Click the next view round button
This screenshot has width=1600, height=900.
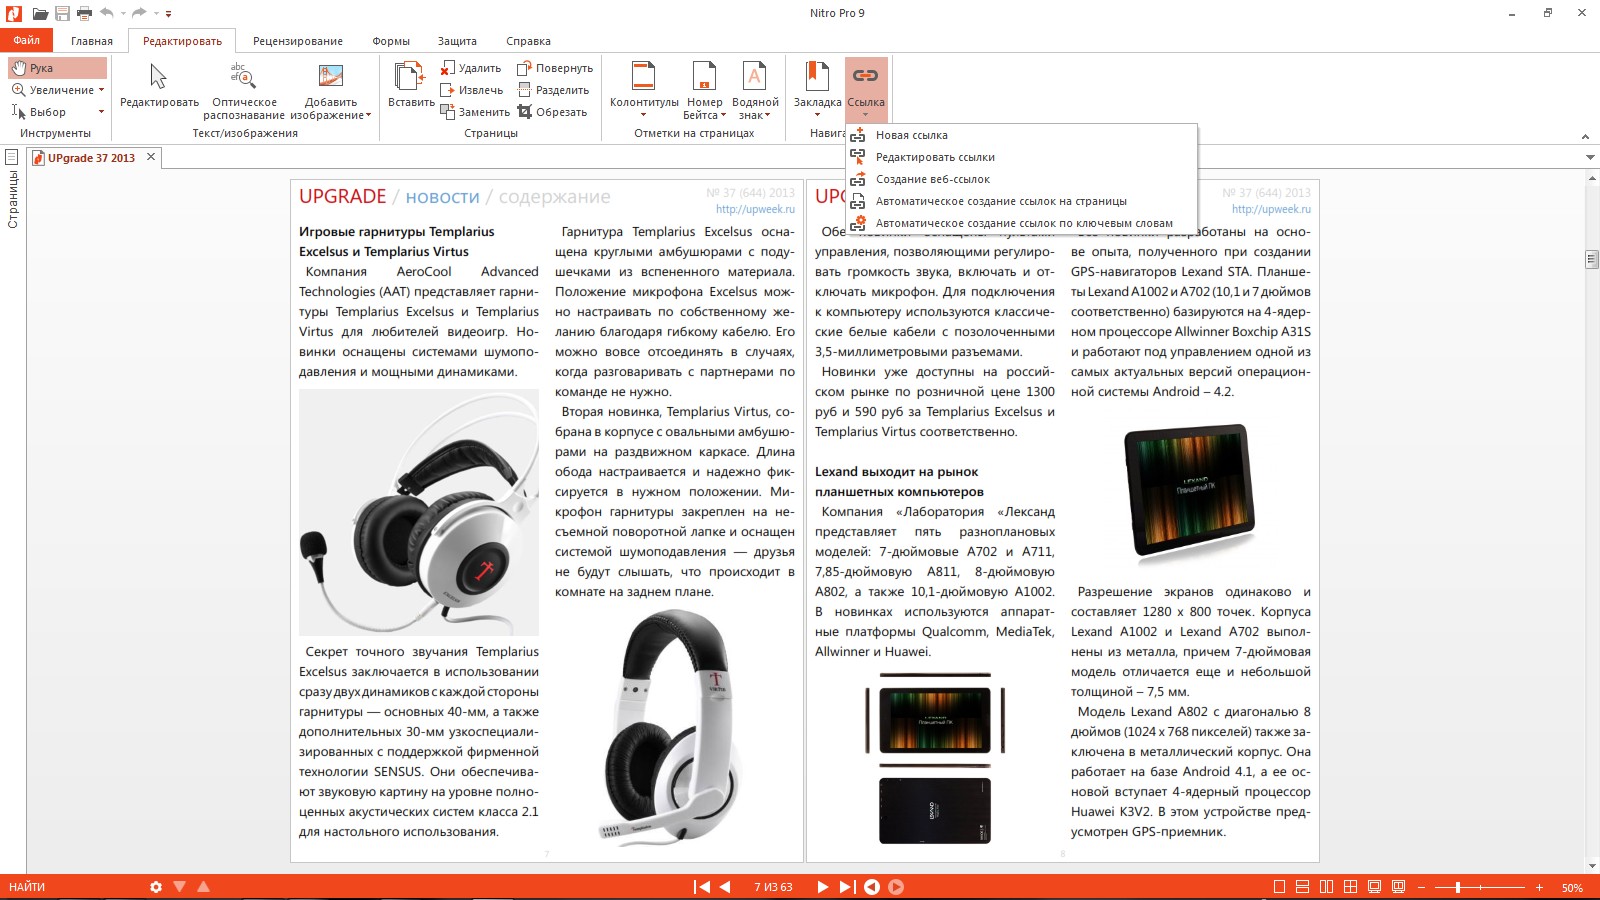click(896, 887)
